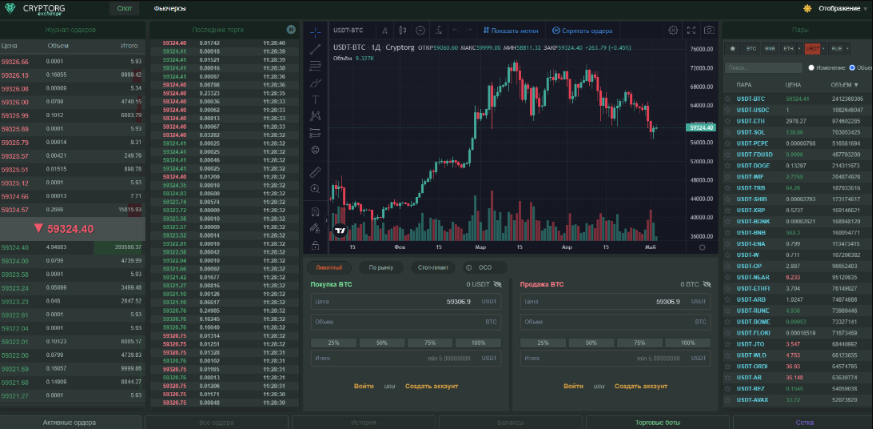
Task: Click the sell volume input field
Action: pyautogui.click(x=615, y=322)
